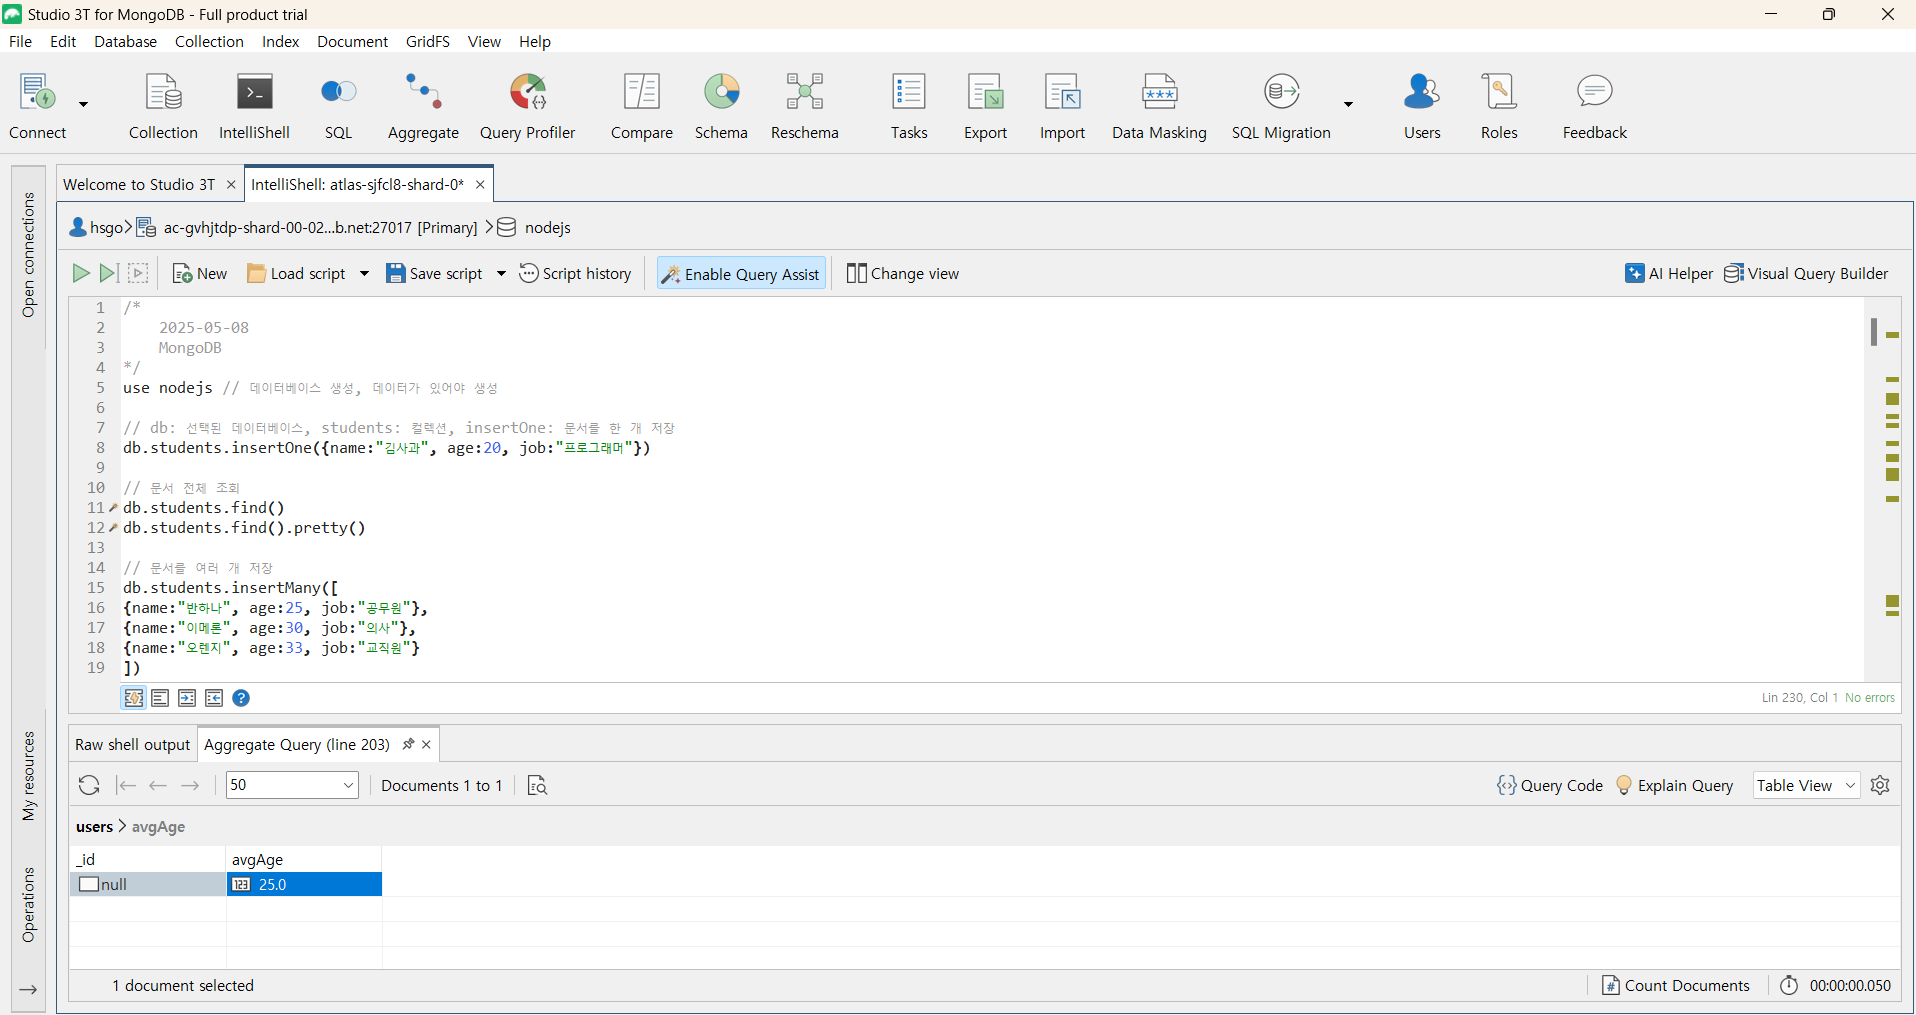Expand the collapsed left sidebar arrow
Screen dimensions: 1916x1015
[28, 990]
